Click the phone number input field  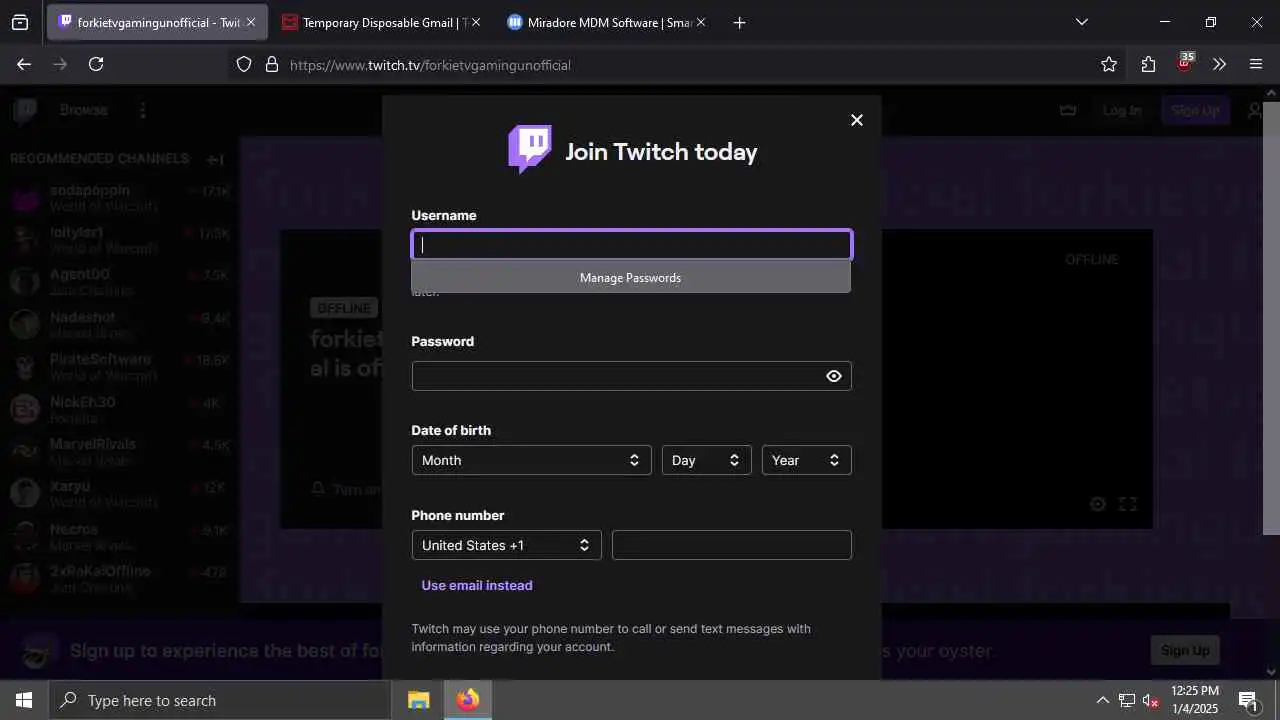731,545
